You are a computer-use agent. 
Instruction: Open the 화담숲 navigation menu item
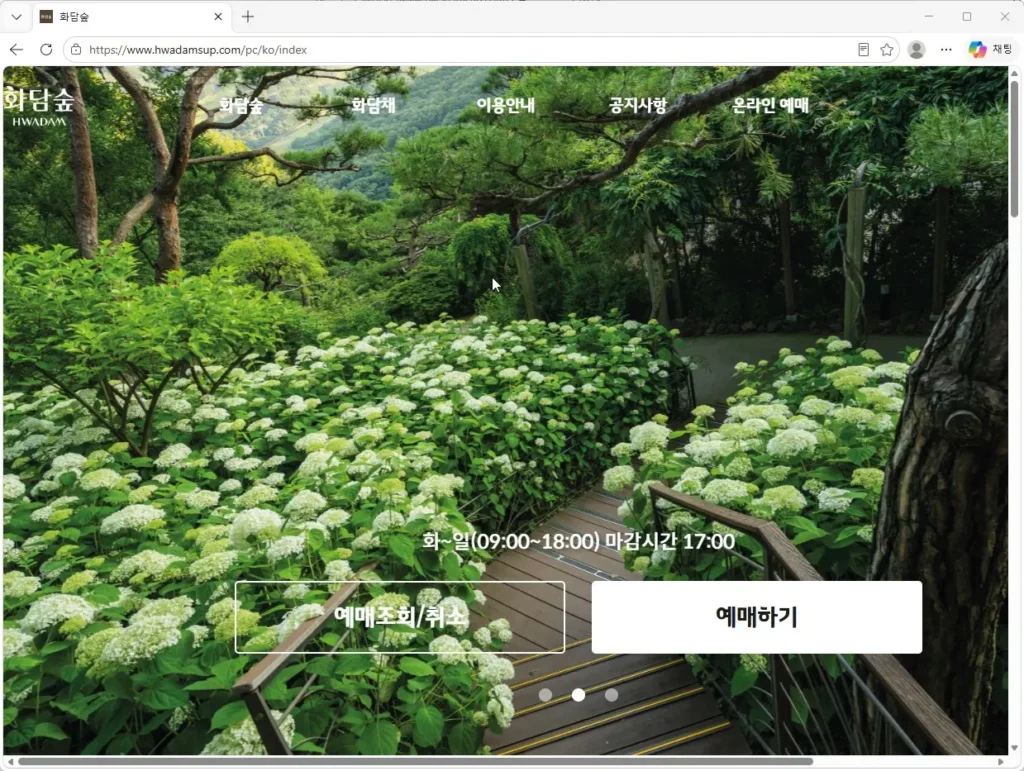(240, 105)
